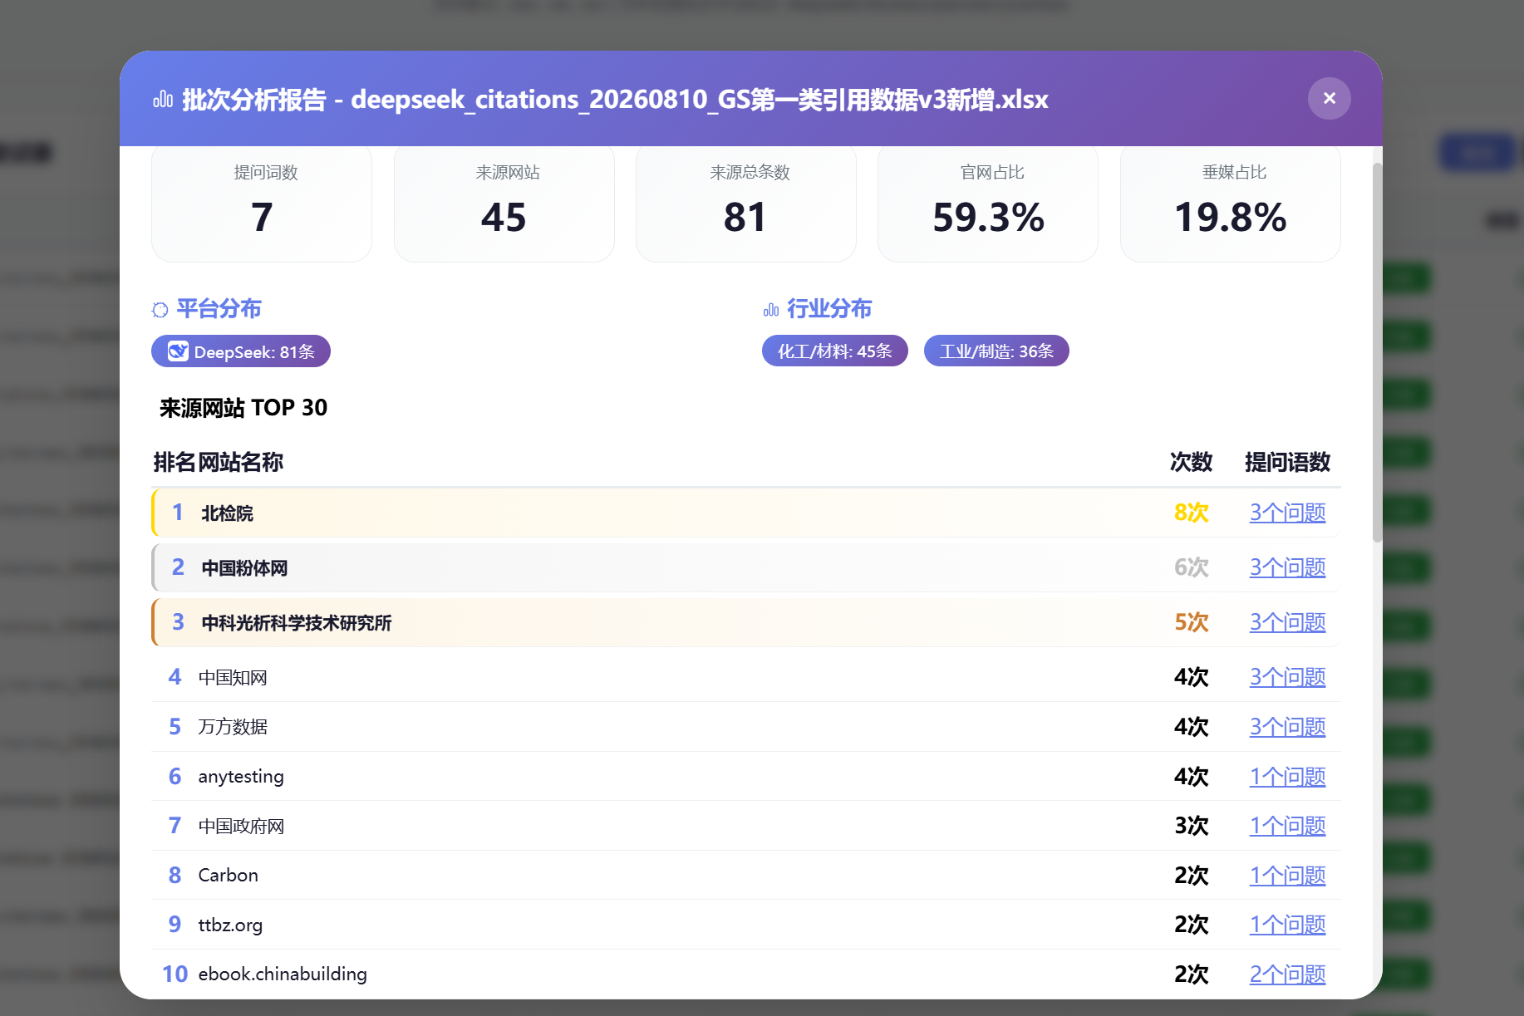Screen dimensions: 1524x1016
Task: Click the bar chart icon in the report title
Action: coord(163,99)
